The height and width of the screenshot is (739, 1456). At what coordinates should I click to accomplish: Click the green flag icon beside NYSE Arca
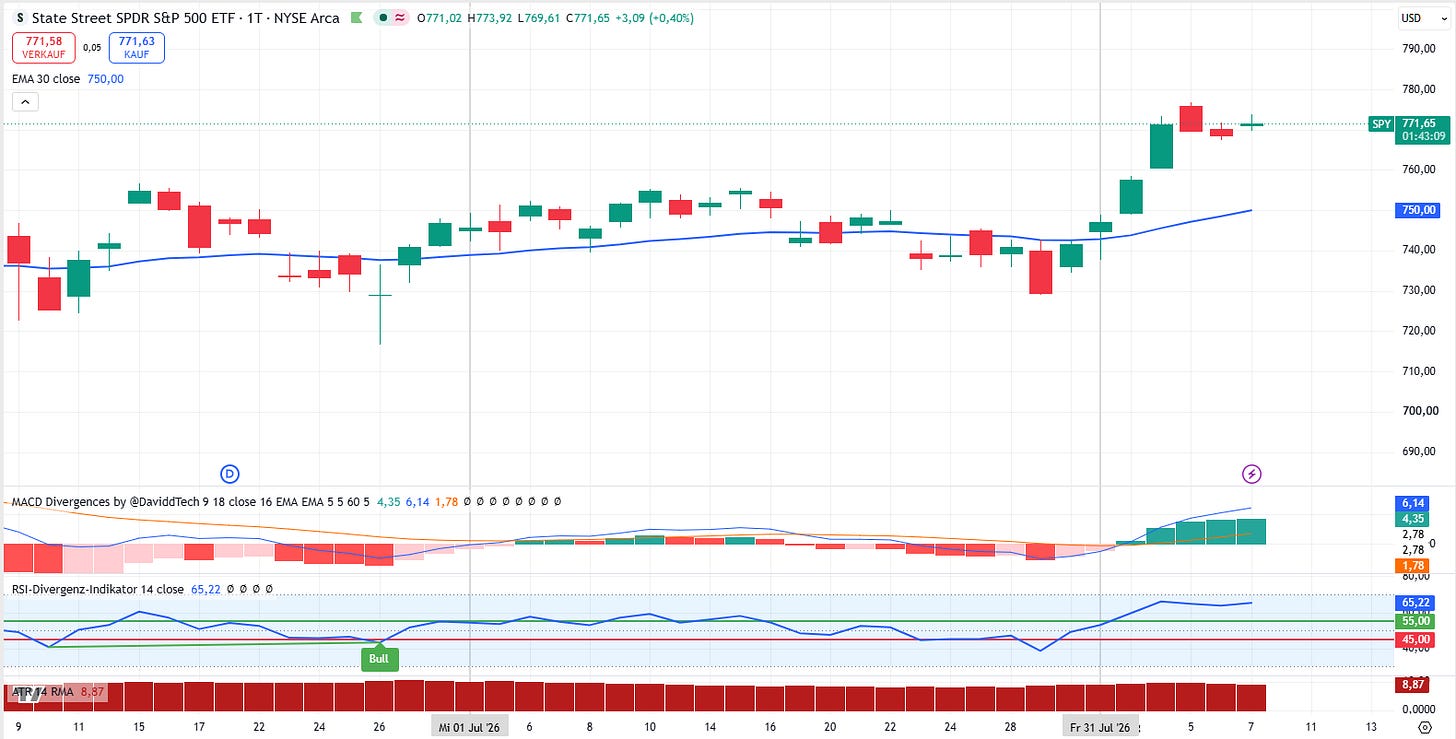click(358, 18)
